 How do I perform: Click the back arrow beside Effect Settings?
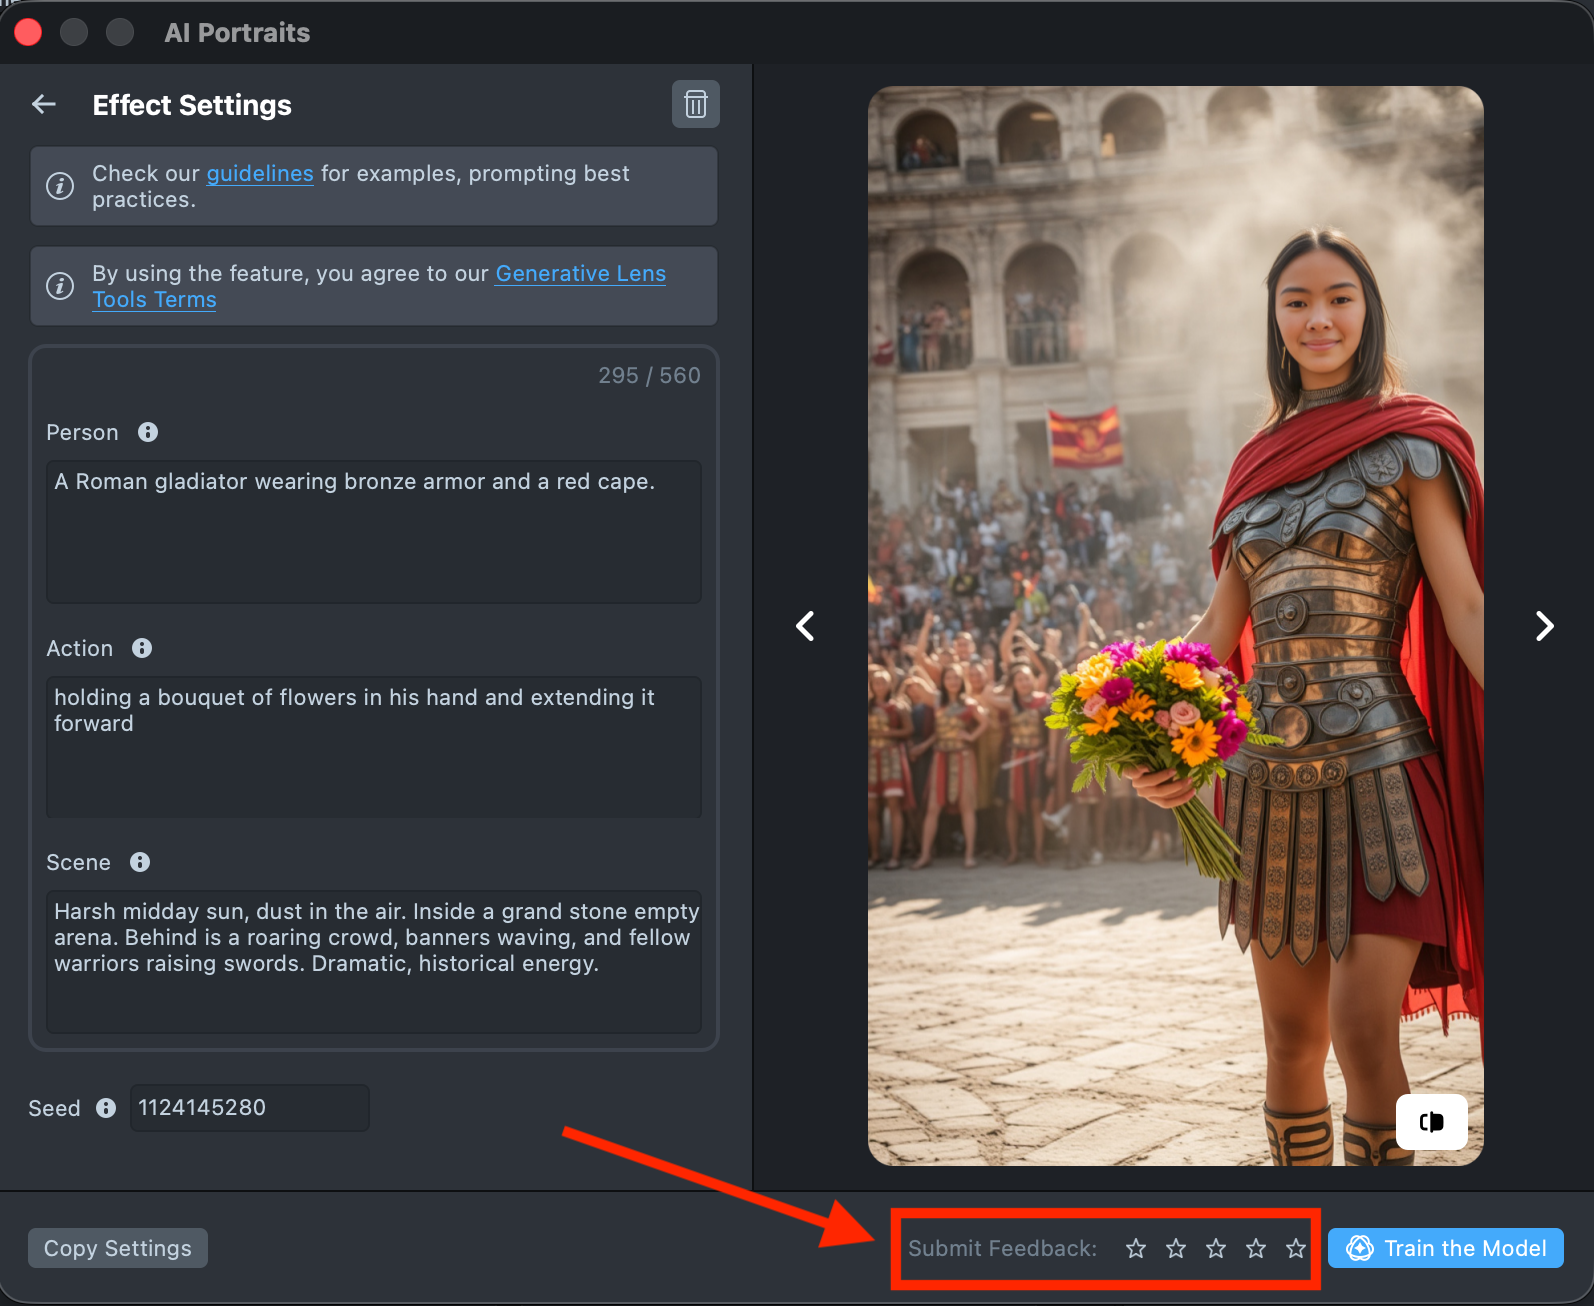tap(44, 104)
